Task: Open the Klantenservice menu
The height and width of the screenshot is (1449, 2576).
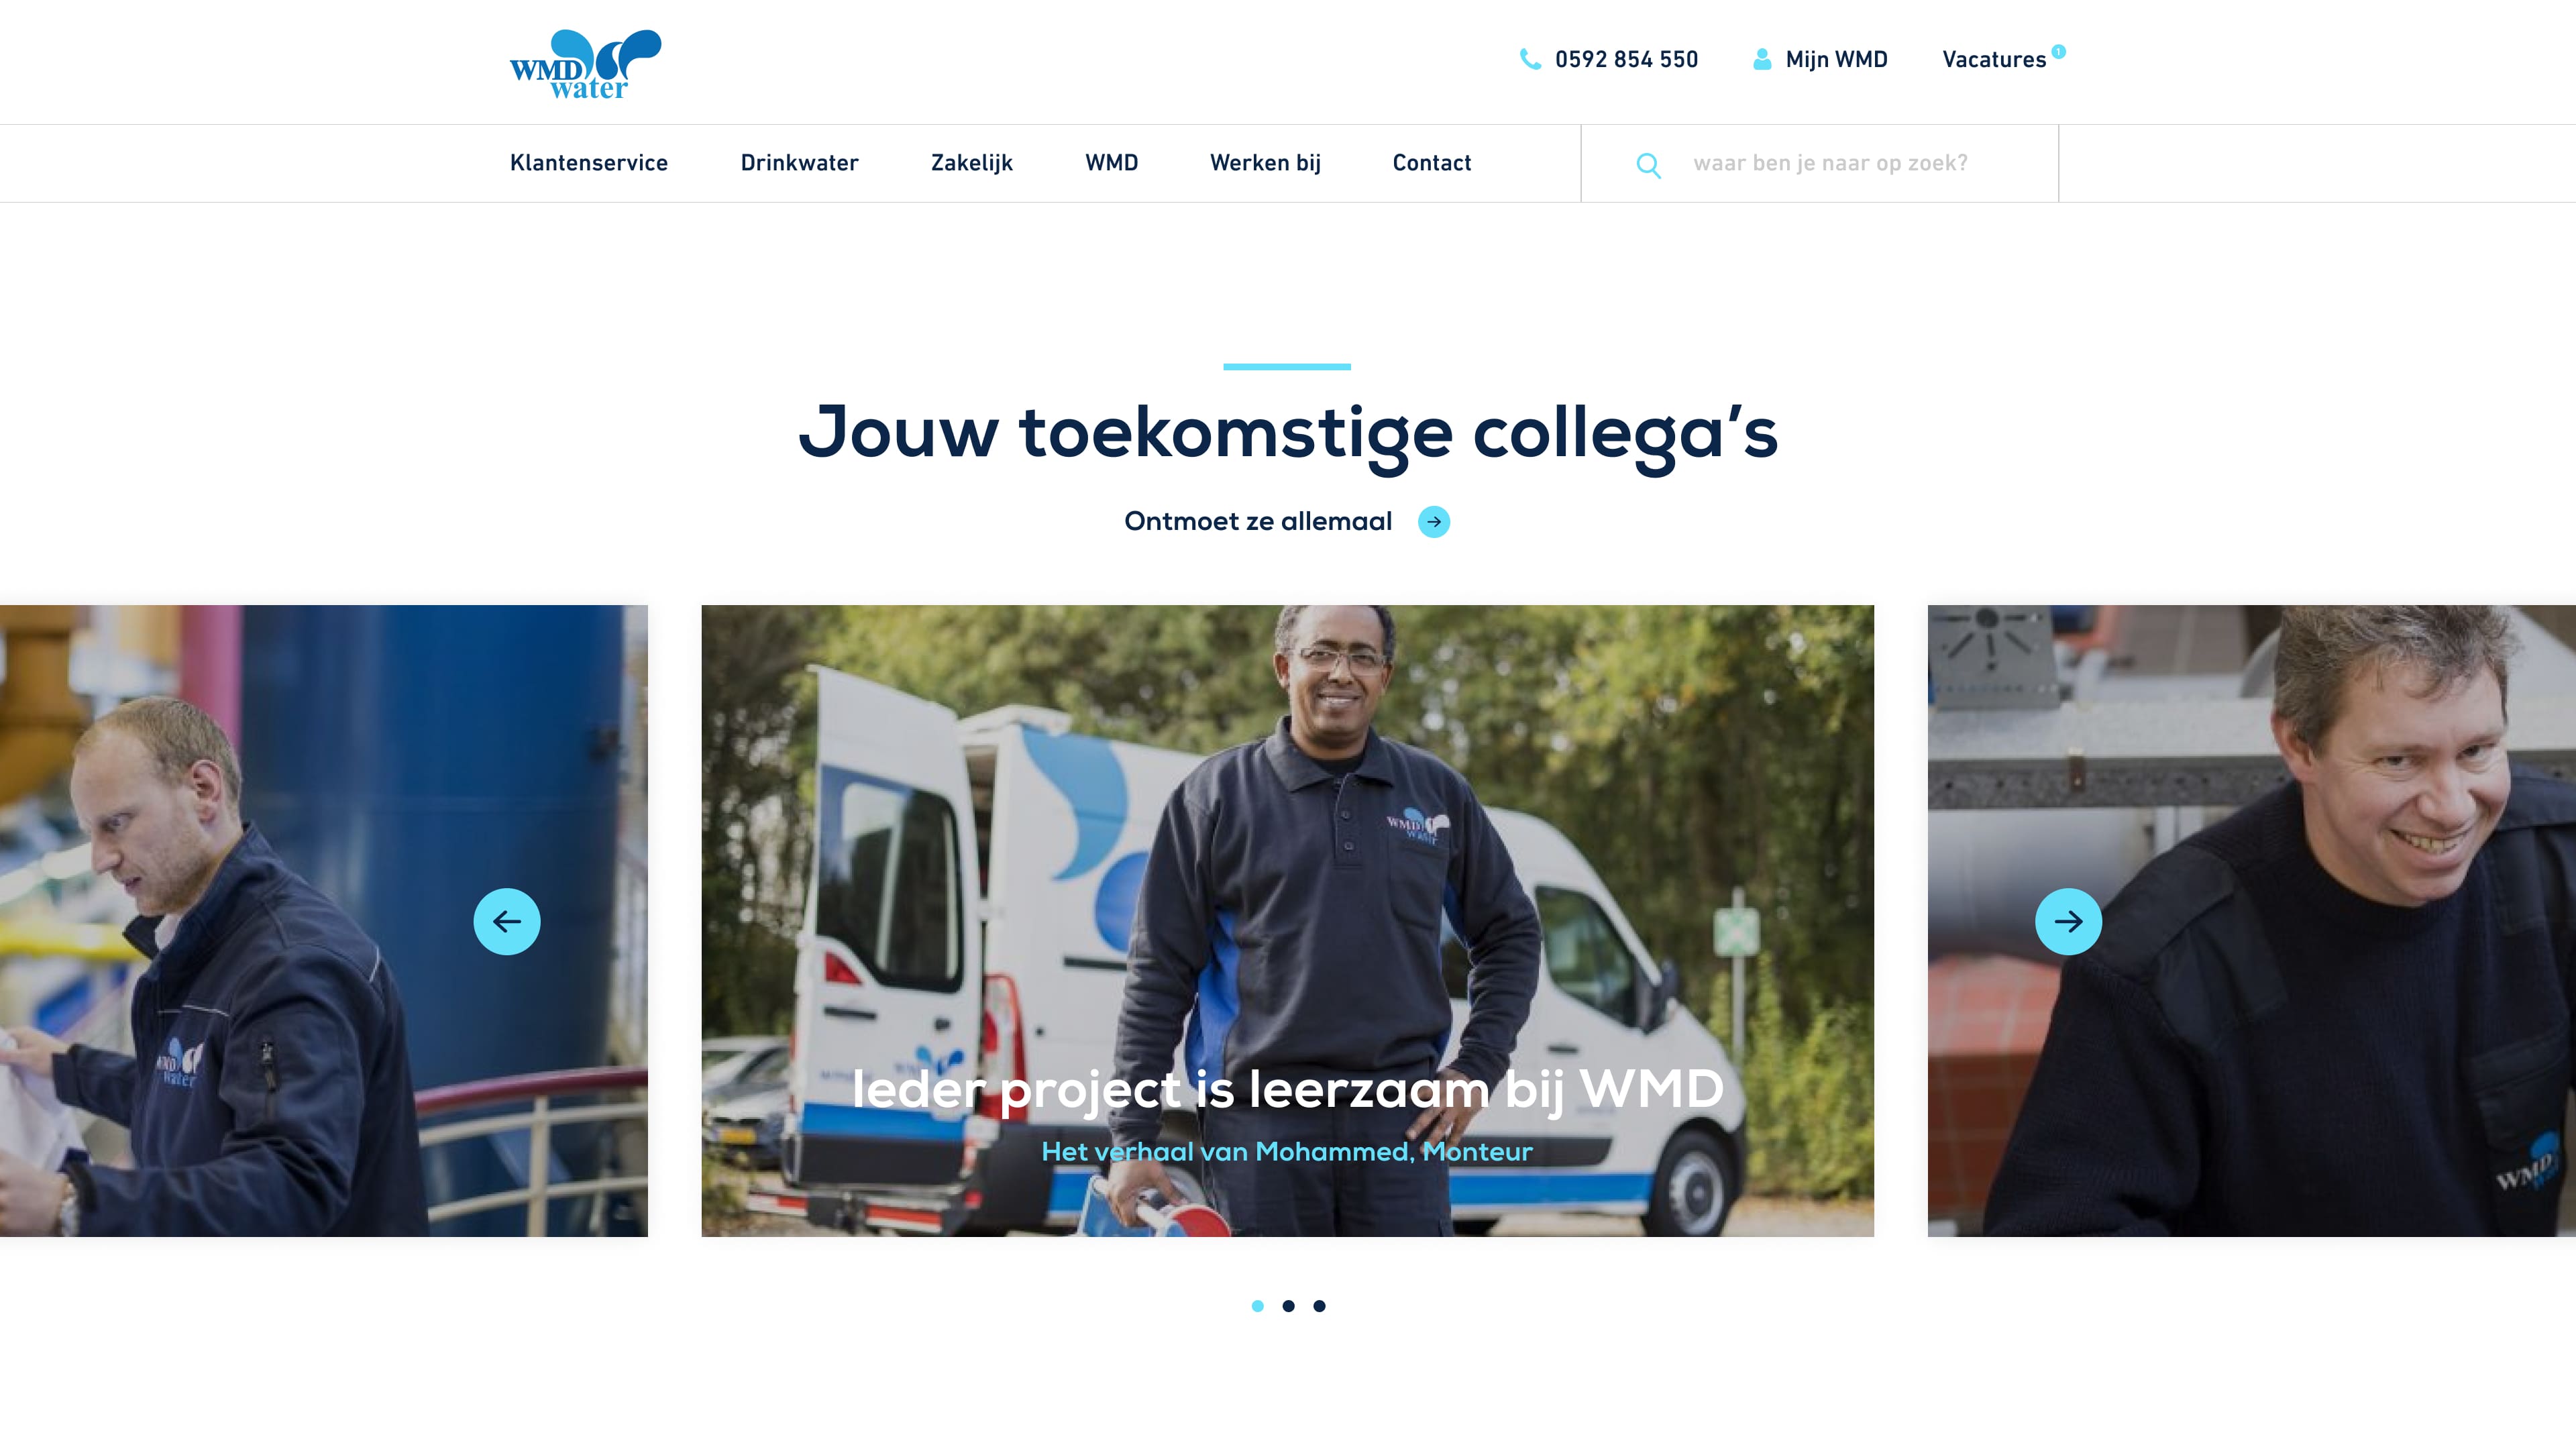Action: (x=589, y=163)
